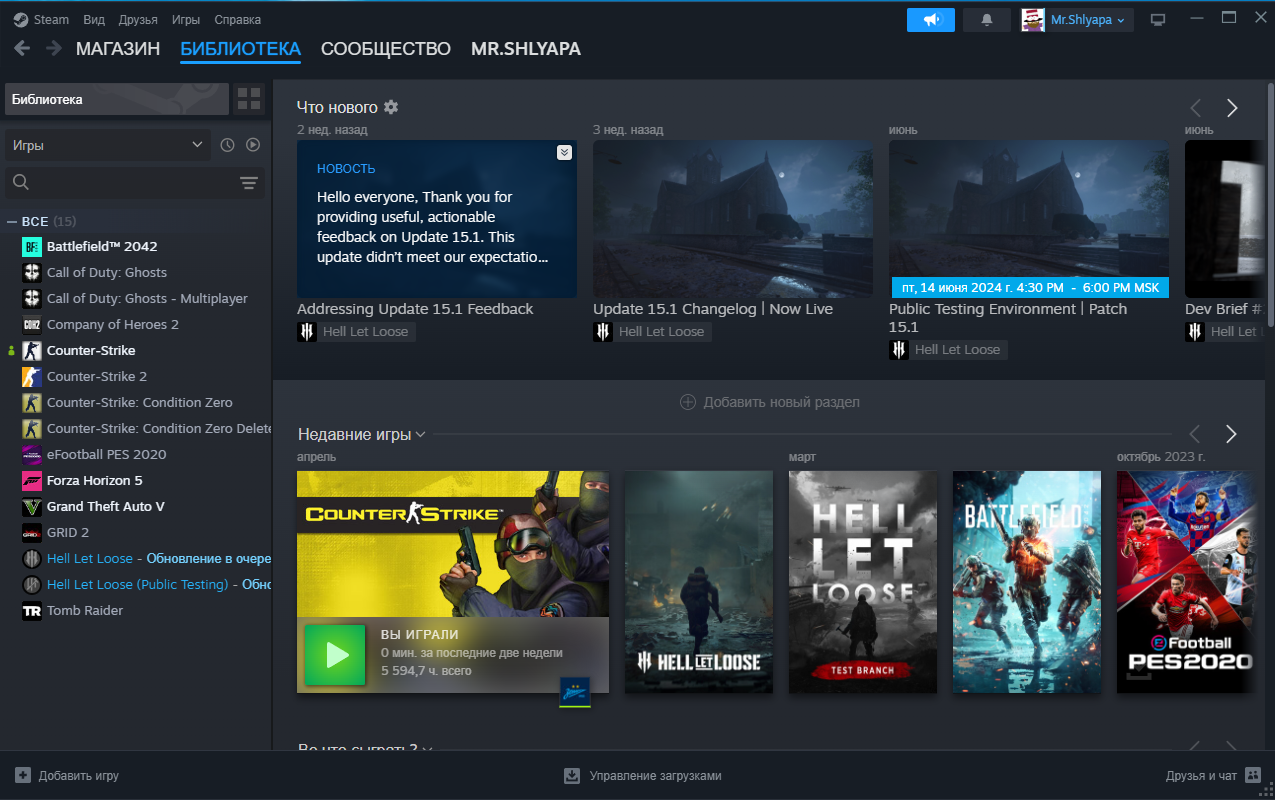
Task: Open settings gear next to Что нового
Action: pos(391,107)
